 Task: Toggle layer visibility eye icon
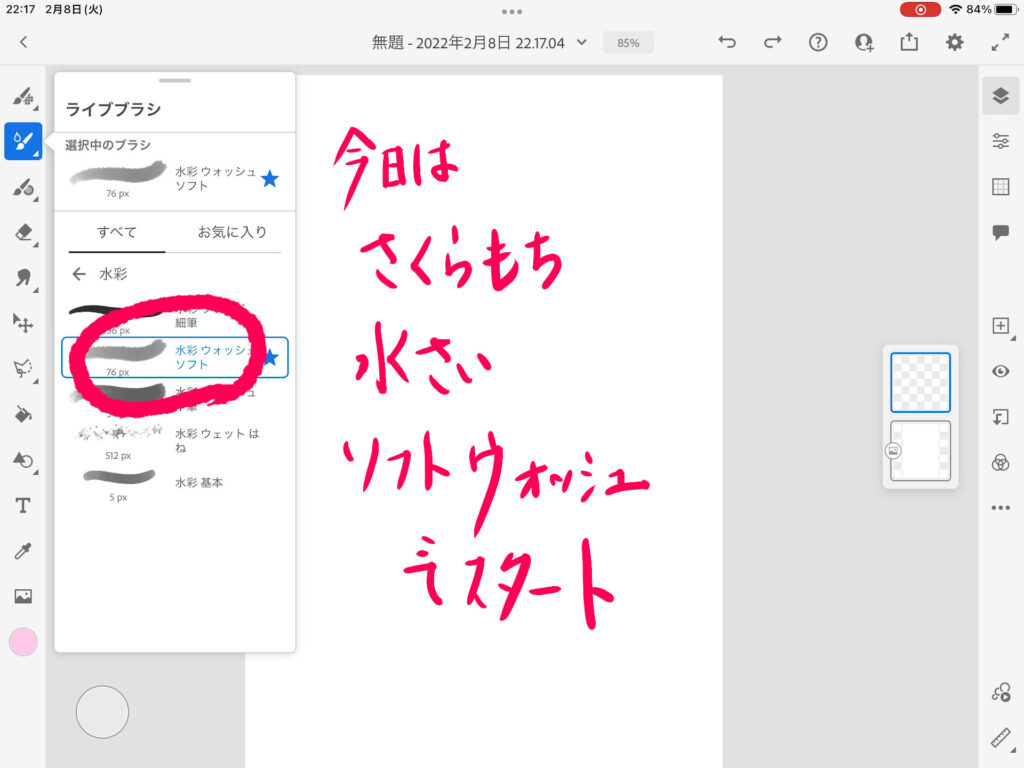click(1000, 371)
